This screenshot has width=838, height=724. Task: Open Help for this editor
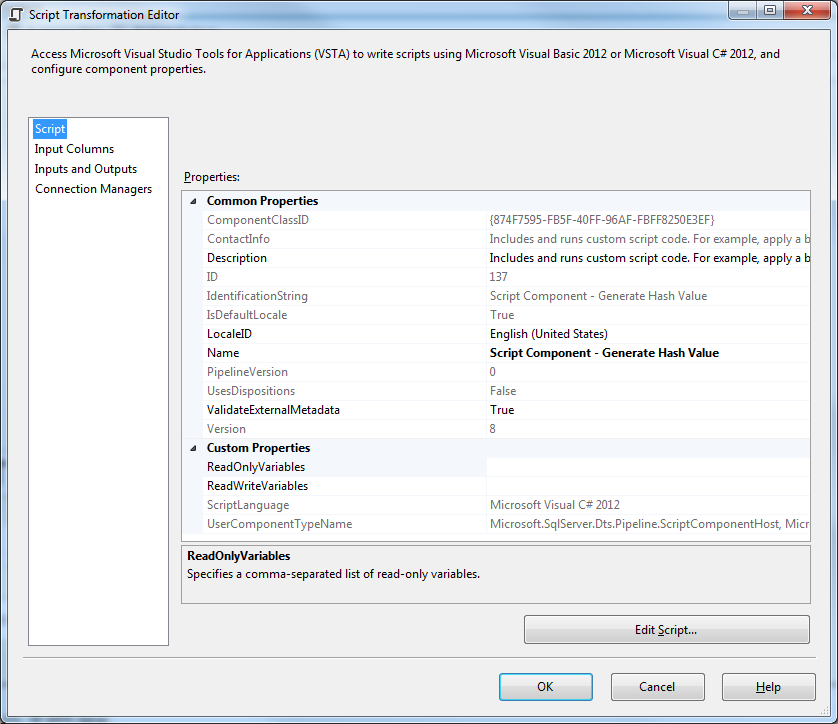point(768,687)
